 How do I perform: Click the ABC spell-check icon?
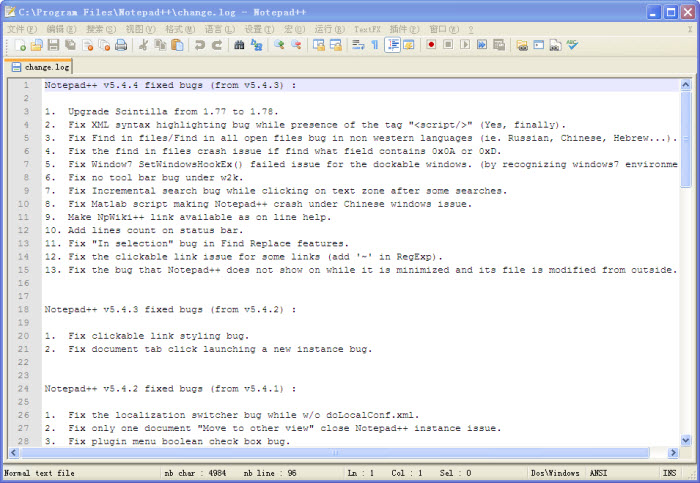pyautogui.click(x=572, y=45)
